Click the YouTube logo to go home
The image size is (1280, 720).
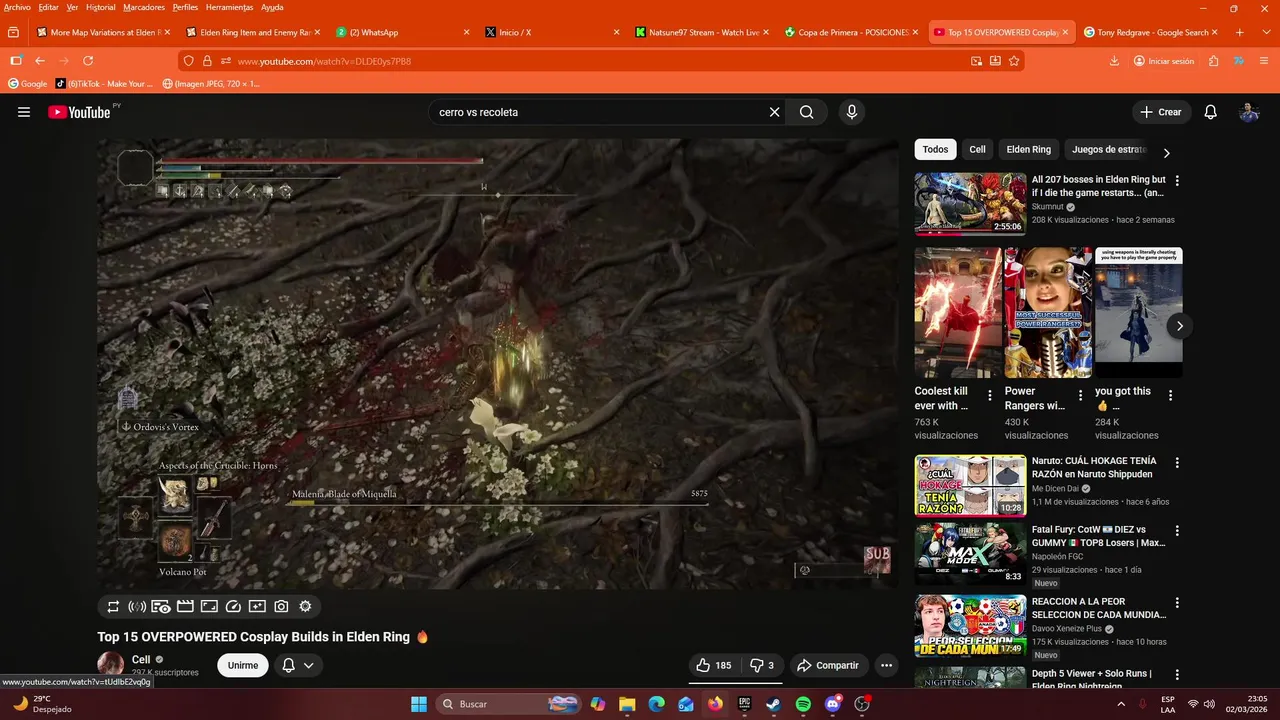pyautogui.click(x=79, y=112)
